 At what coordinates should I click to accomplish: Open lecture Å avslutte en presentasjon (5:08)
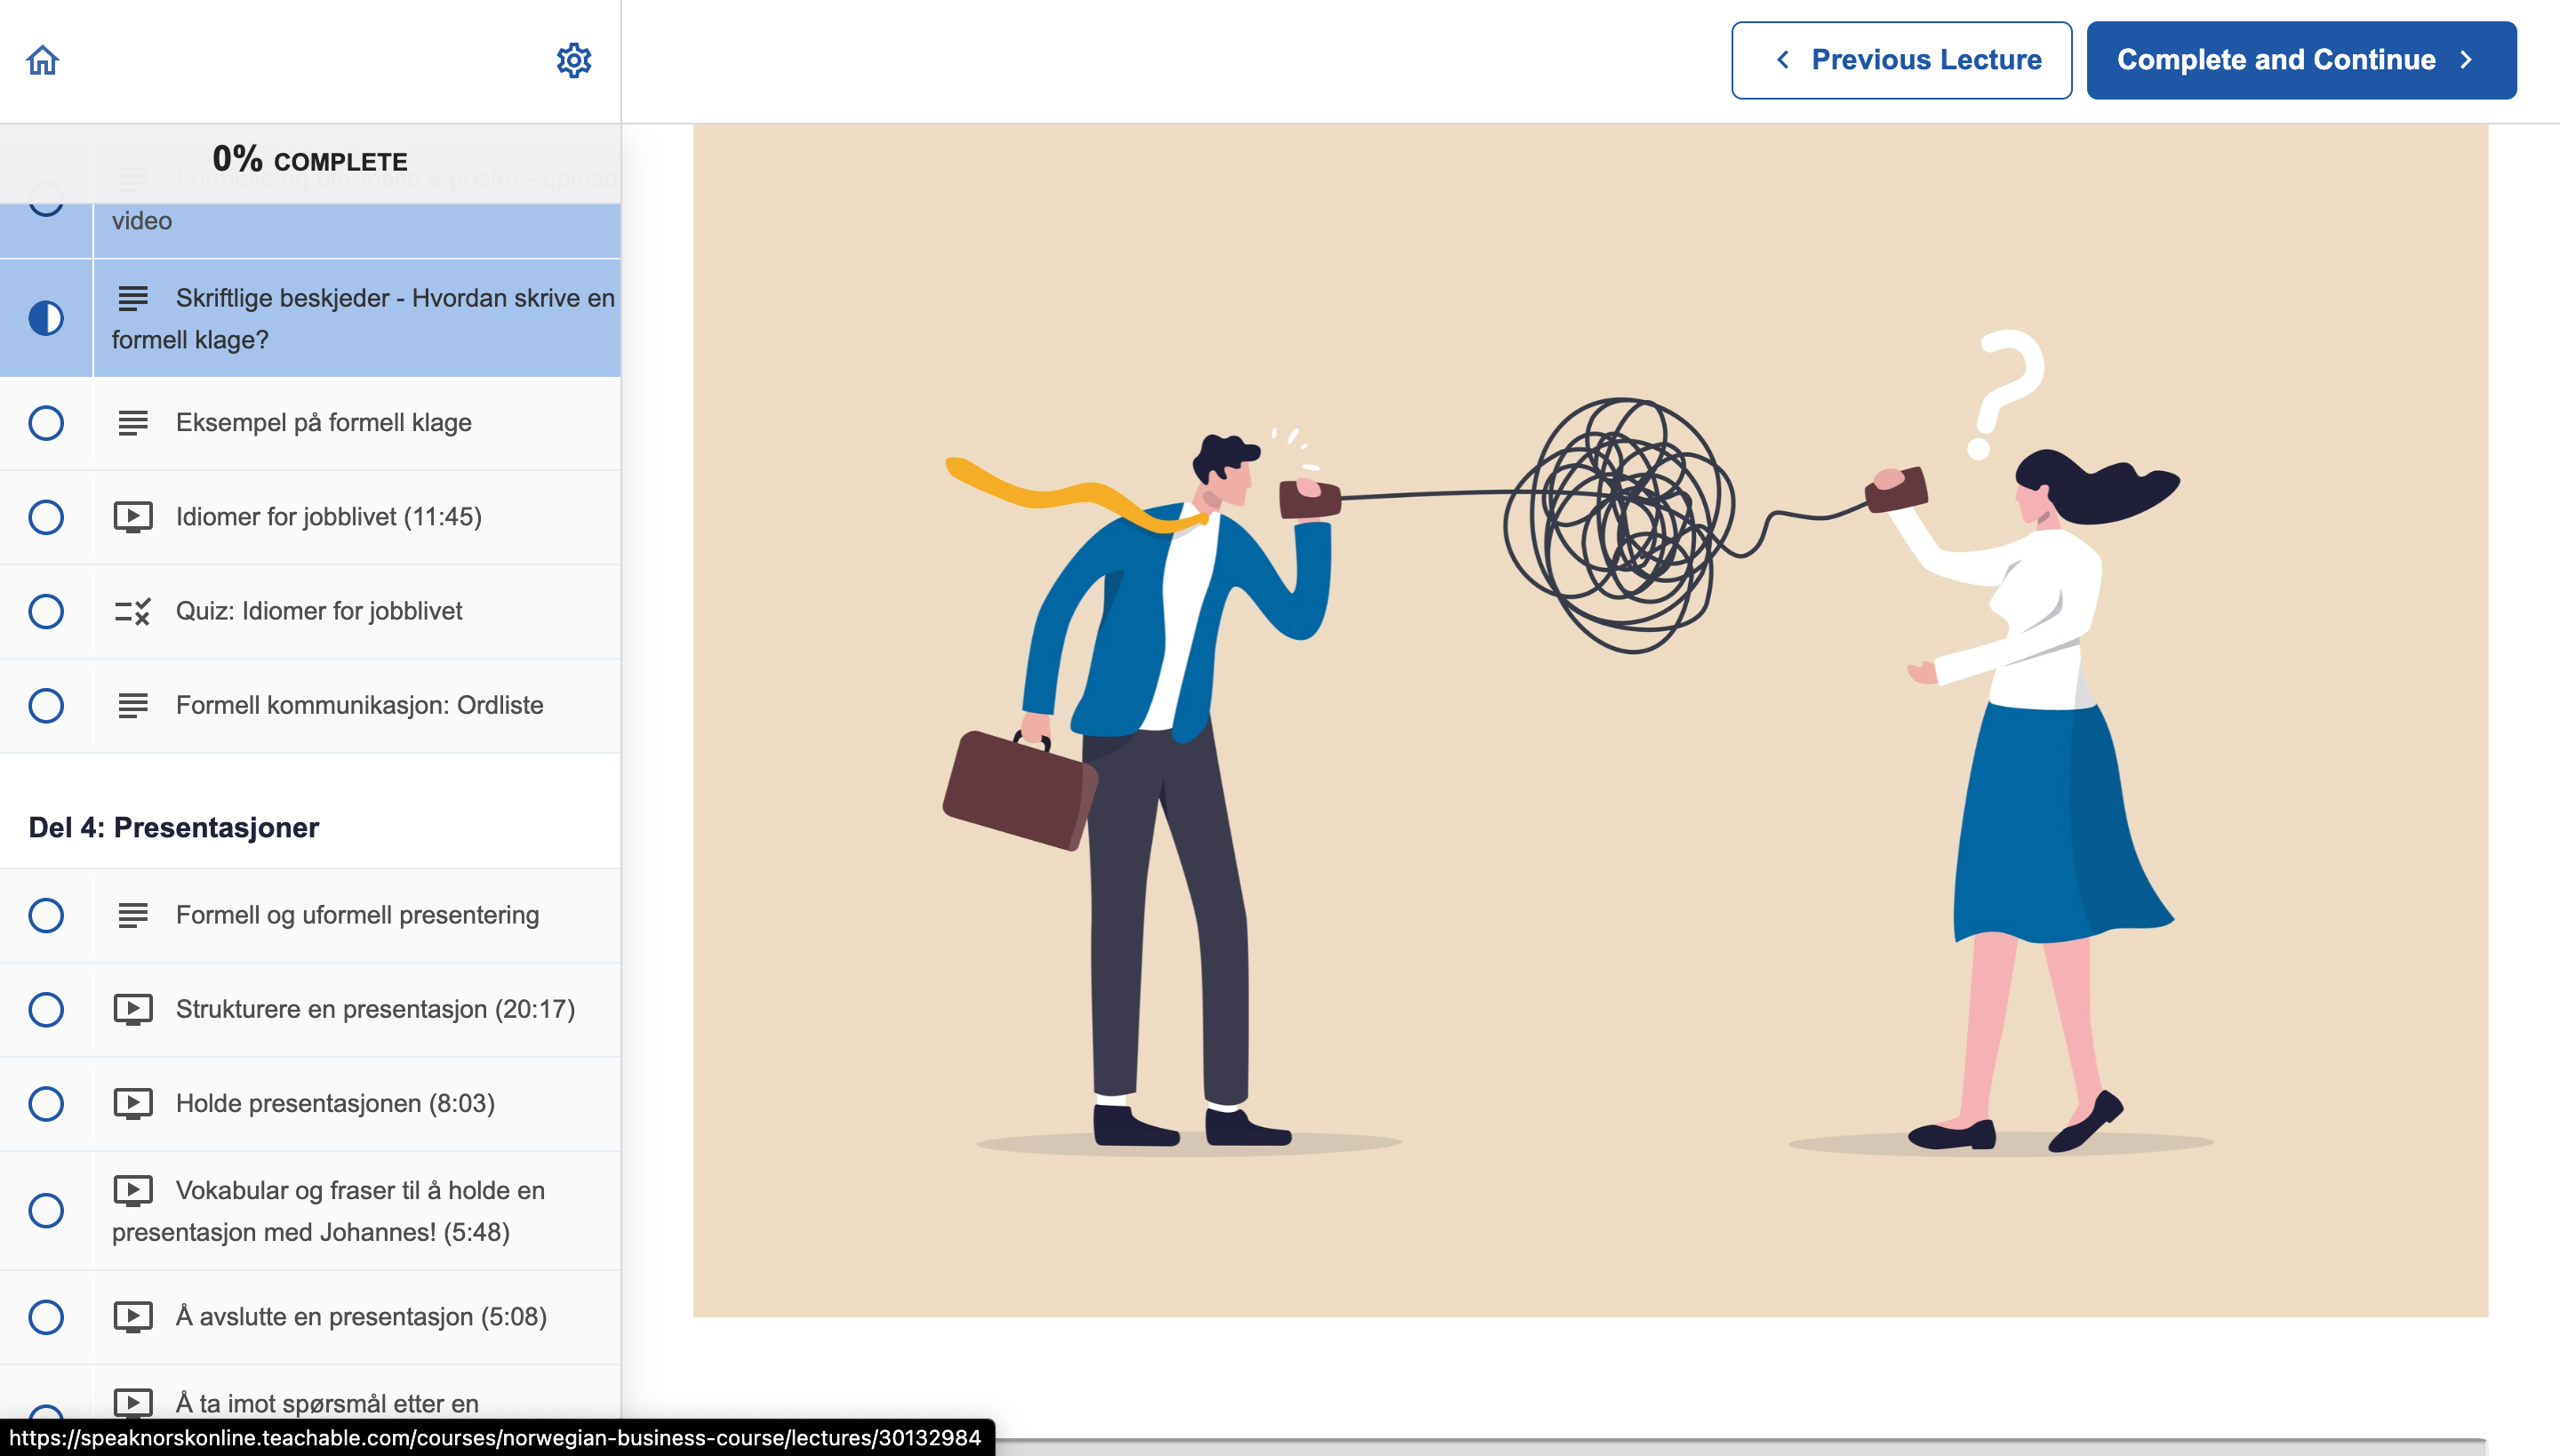[x=310, y=1317]
